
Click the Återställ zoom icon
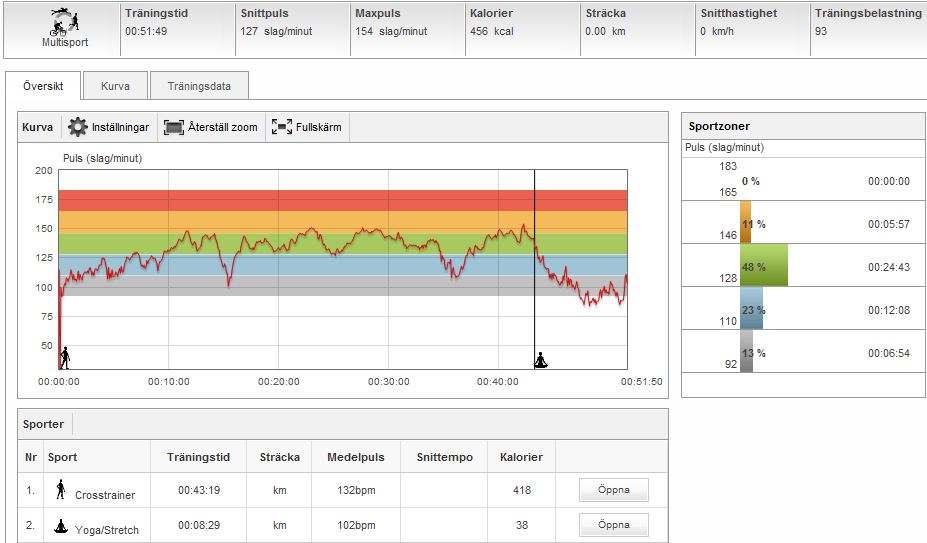(174, 128)
